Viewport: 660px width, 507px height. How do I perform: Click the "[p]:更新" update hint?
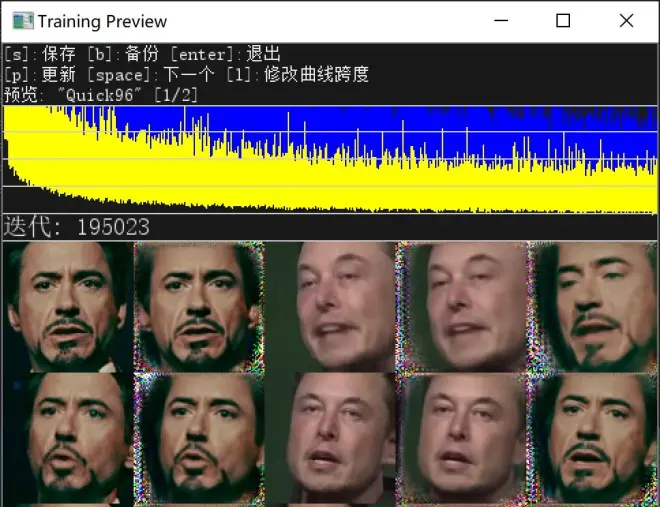click(40, 74)
